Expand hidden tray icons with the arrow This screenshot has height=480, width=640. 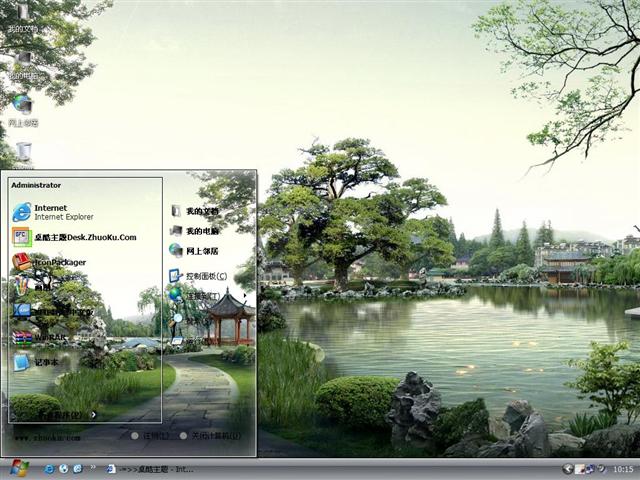pyautogui.click(x=567, y=469)
